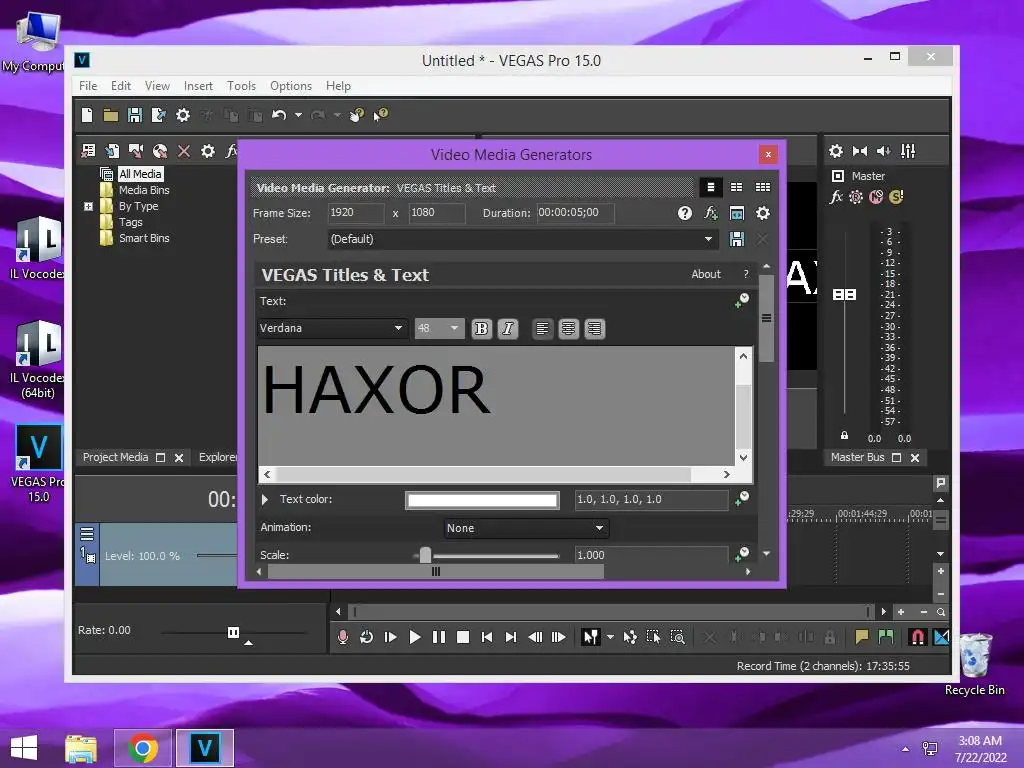Toggle Bold text formatting
1024x768 pixels.
click(481, 328)
